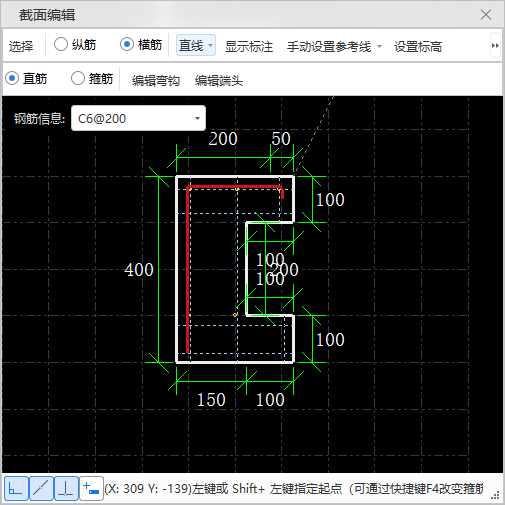This screenshot has height=505, width=505.
Task: Toggle the orthogonal snap icon
Action: [x=16, y=488]
